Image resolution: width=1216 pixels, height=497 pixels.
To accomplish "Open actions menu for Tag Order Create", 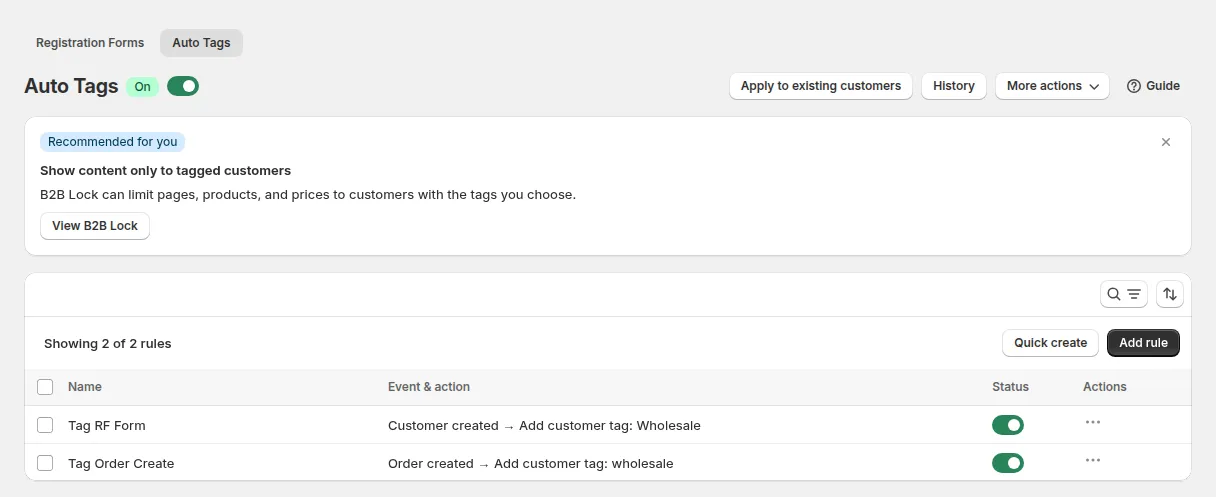I will click(1093, 460).
